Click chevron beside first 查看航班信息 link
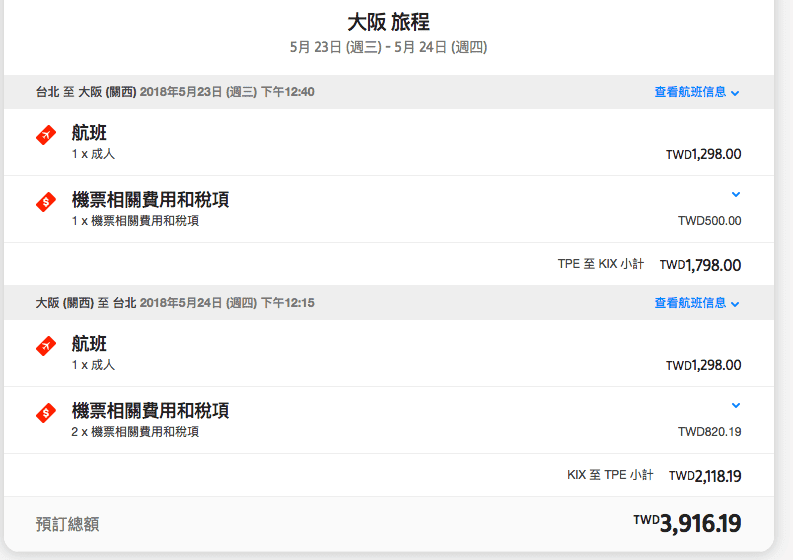This screenshot has width=793, height=560. tap(735, 93)
